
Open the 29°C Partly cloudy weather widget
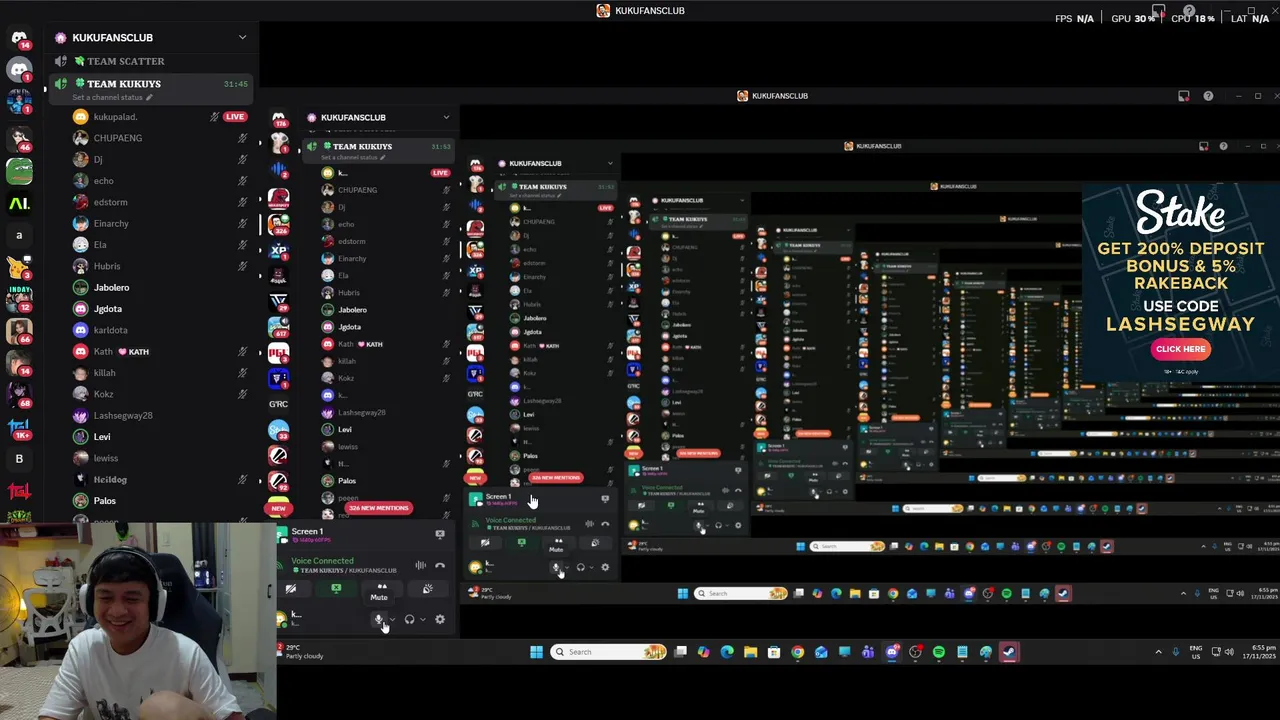301,652
